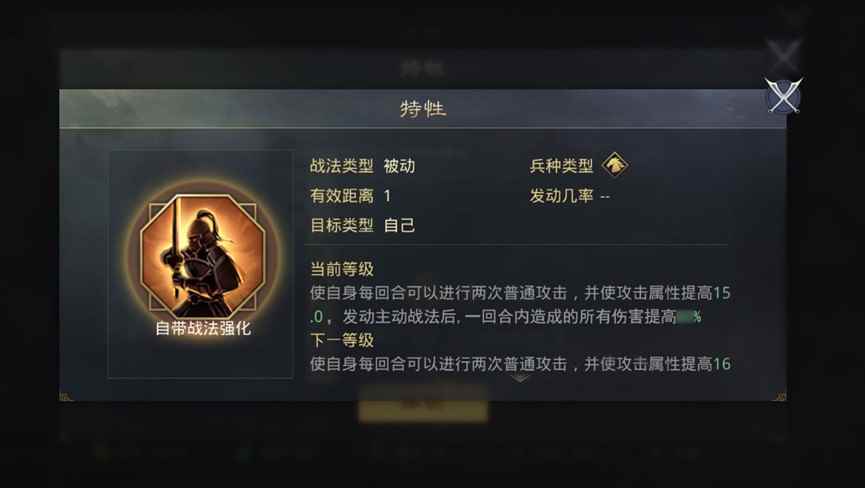The image size is (865, 488).
Task: Tap the 被动 tactic type value
Action: point(399,165)
